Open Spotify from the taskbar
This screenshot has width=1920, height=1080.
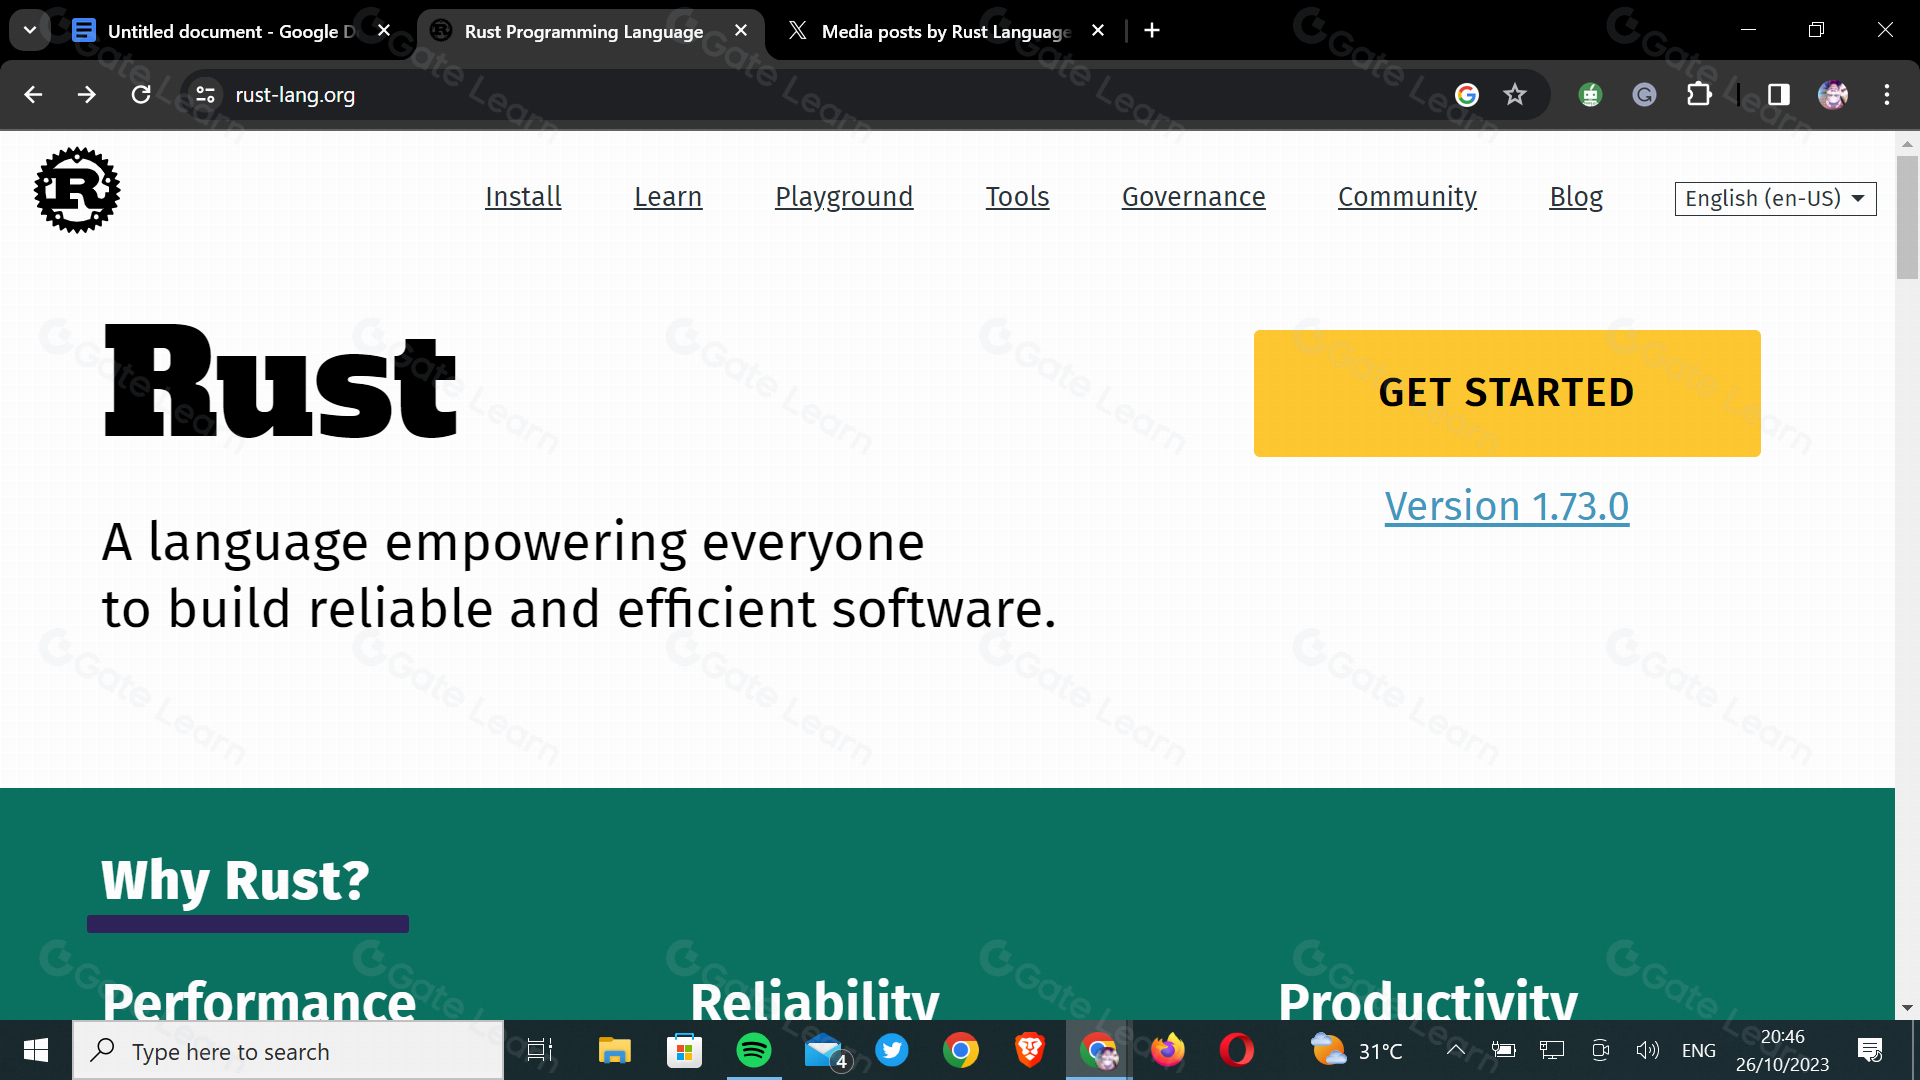(x=754, y=1051)
